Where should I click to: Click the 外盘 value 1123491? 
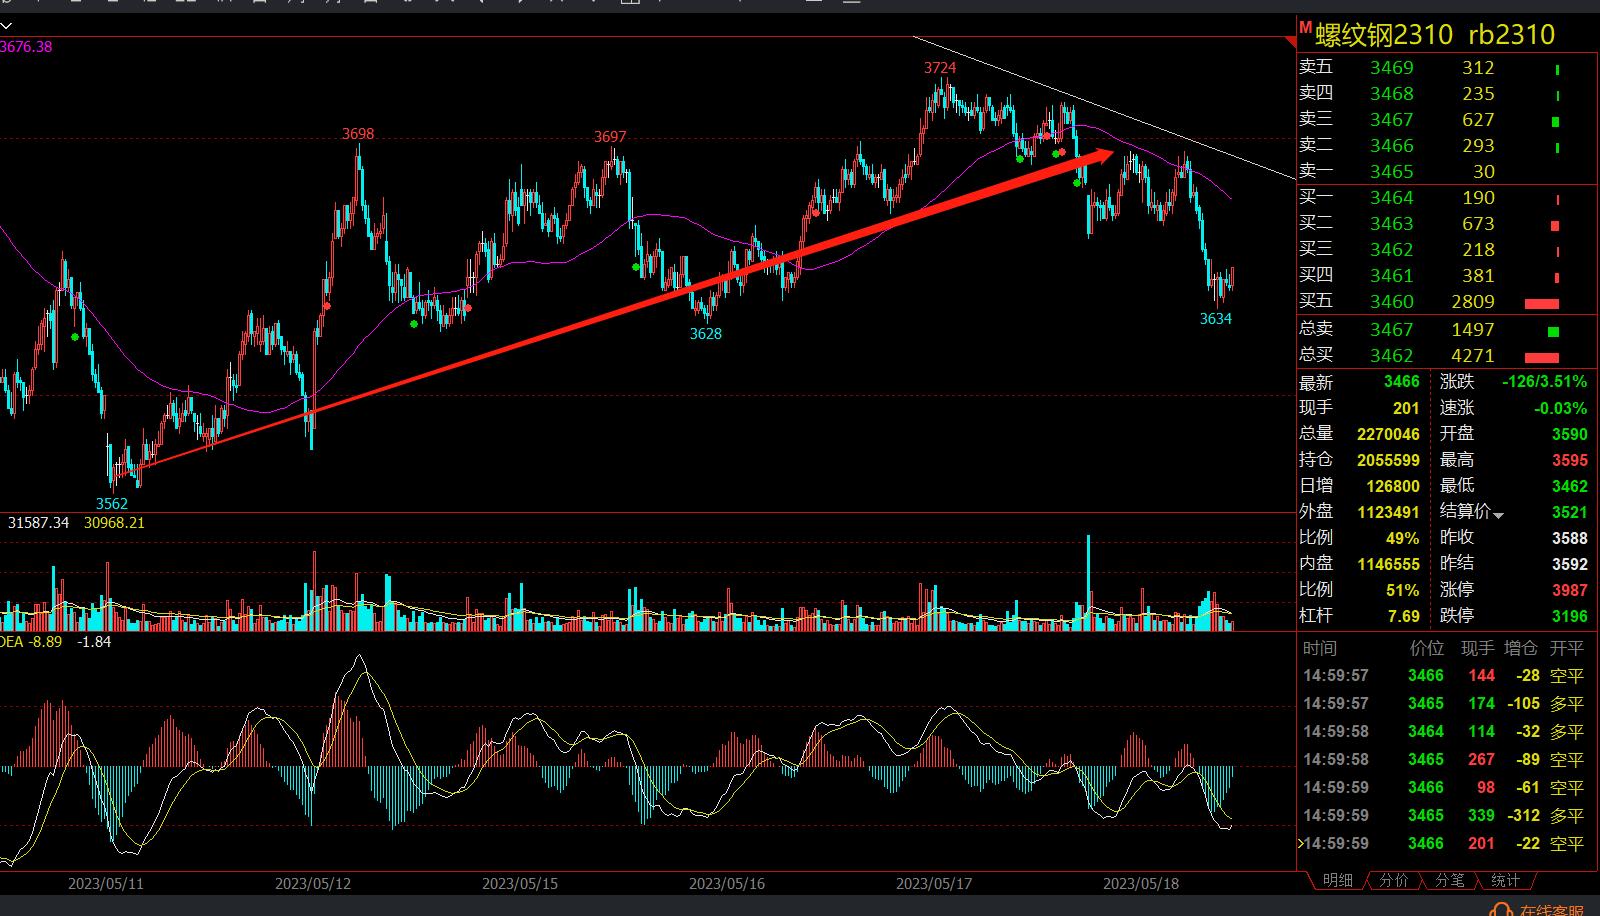[1388, 512]
